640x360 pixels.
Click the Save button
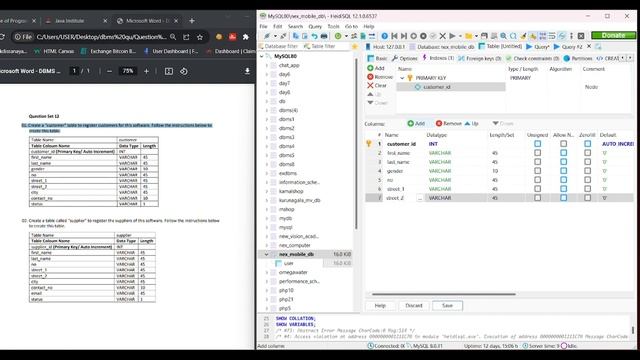447,306
